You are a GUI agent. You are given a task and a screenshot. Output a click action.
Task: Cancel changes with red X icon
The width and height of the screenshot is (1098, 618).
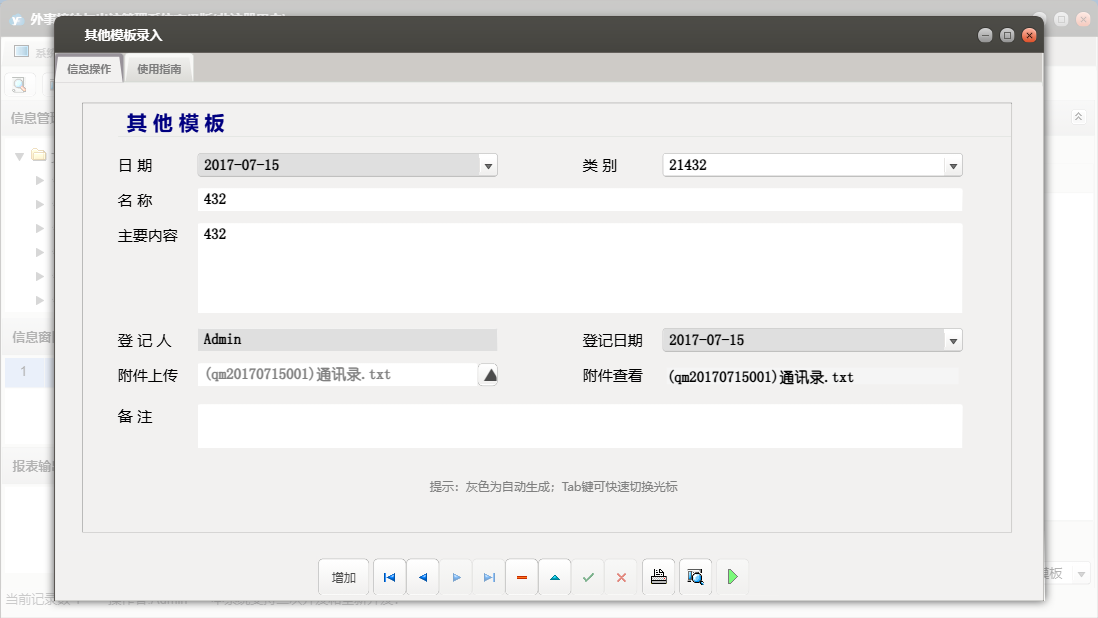621,576
